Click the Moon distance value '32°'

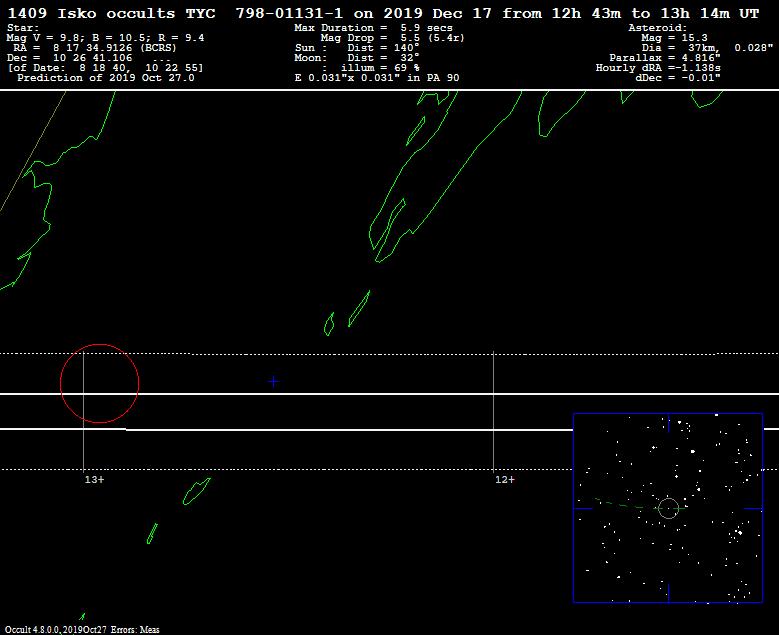(410, 58)
